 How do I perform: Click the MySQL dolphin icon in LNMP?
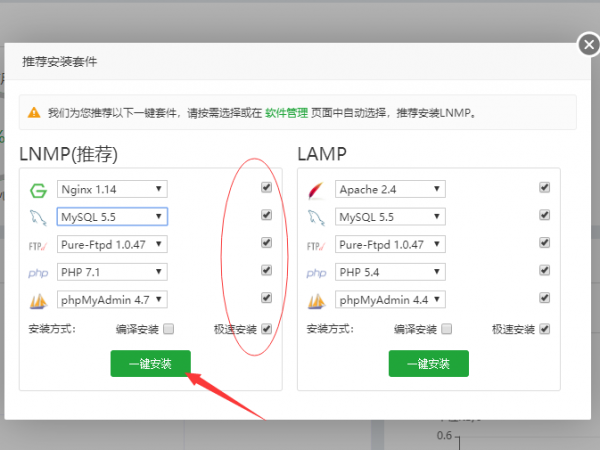[39, 217]
